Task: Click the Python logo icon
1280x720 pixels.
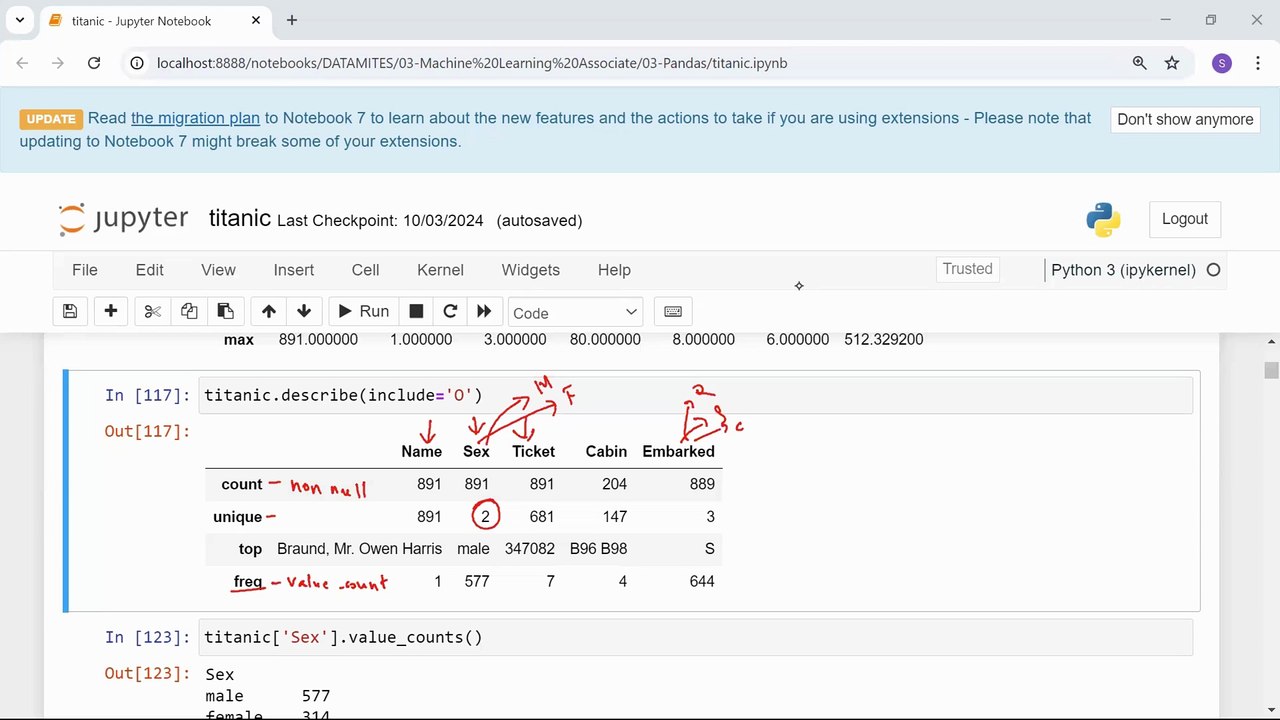Action: click(x=1103, y=220)
